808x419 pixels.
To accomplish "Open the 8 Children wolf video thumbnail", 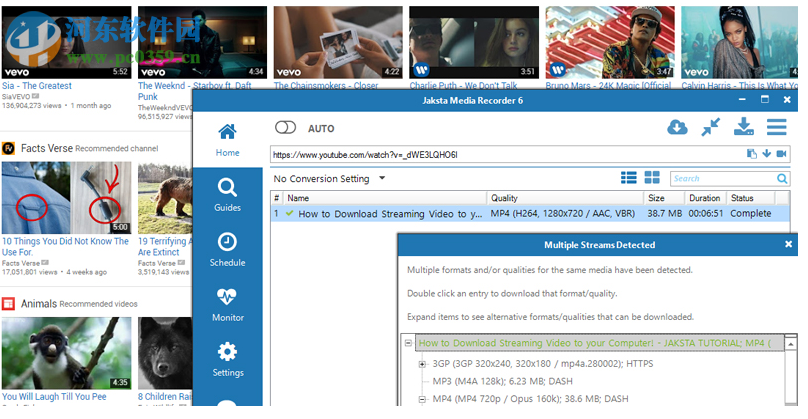I will coord(165,353).
